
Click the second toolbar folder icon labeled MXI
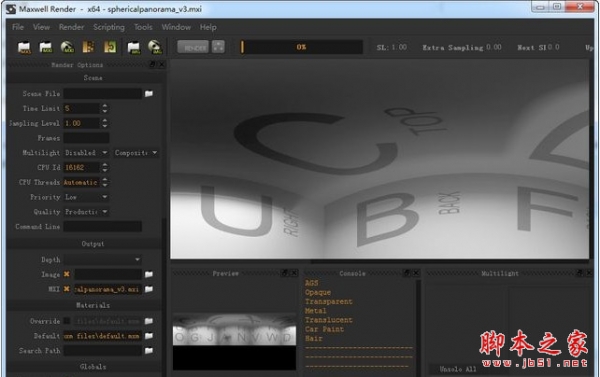[46, 47]
